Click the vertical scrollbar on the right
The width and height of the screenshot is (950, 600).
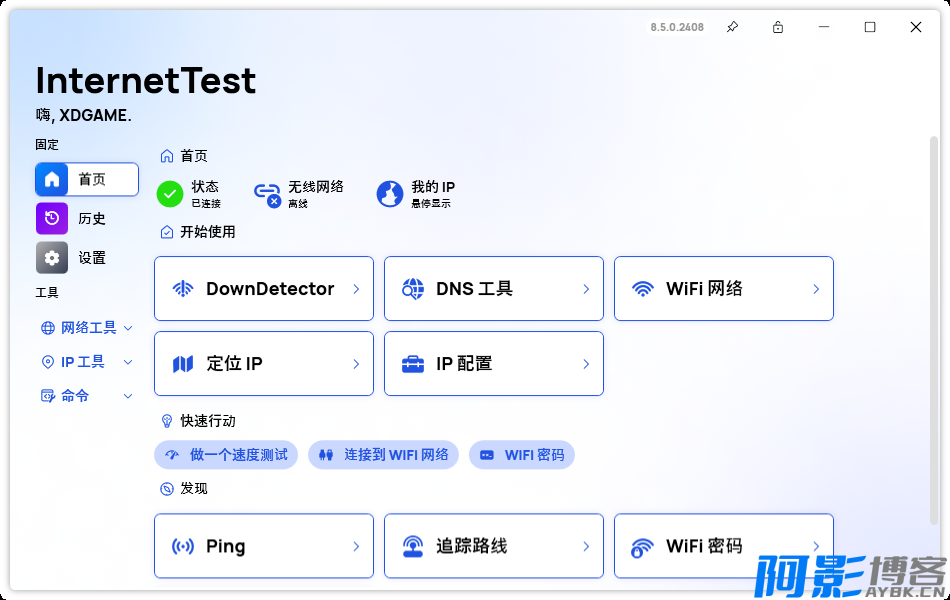point(934,330)
